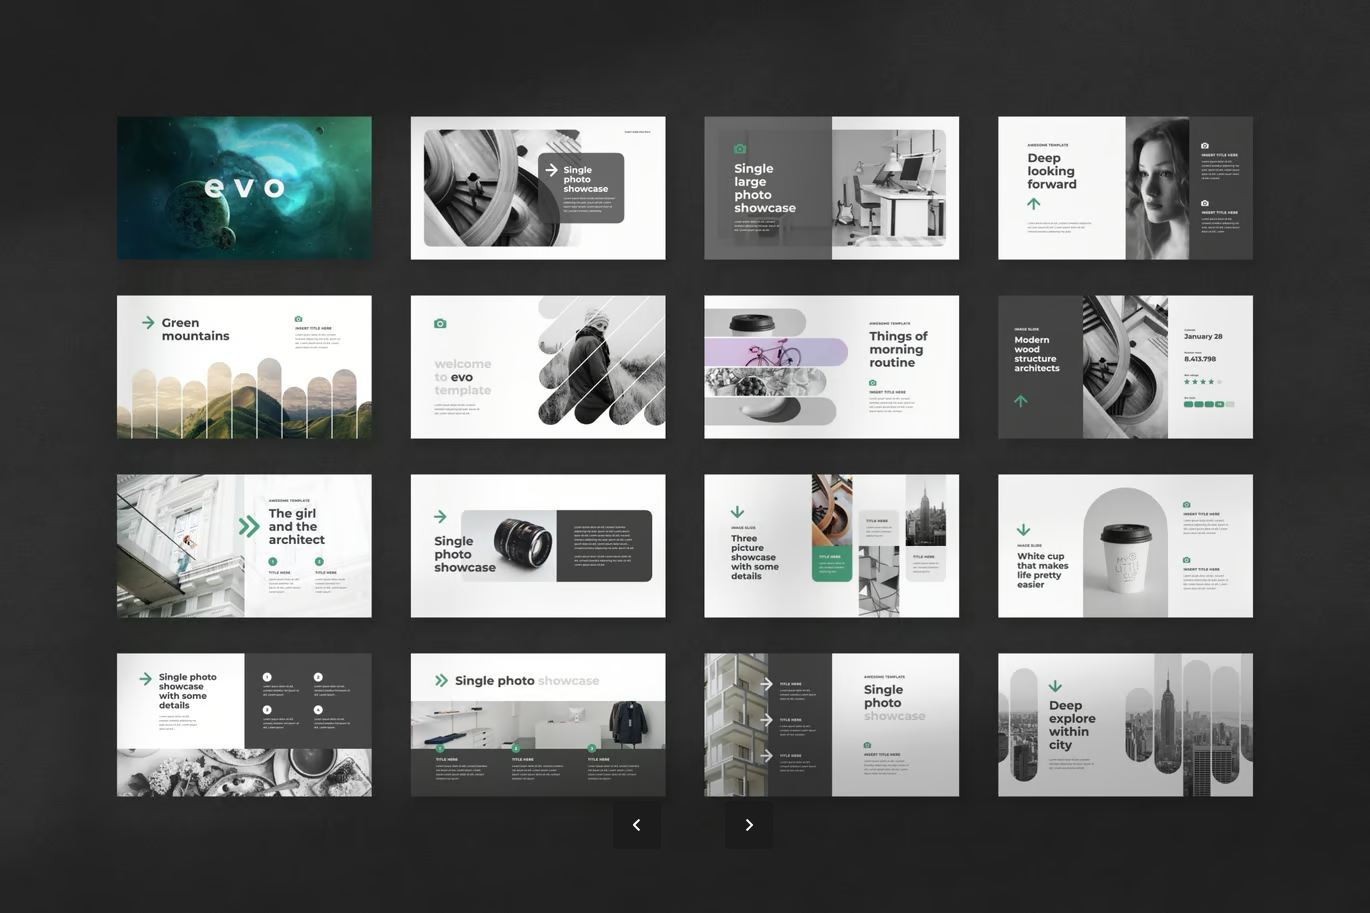Click the camera icon on Single large photo slide

(740, 149)
